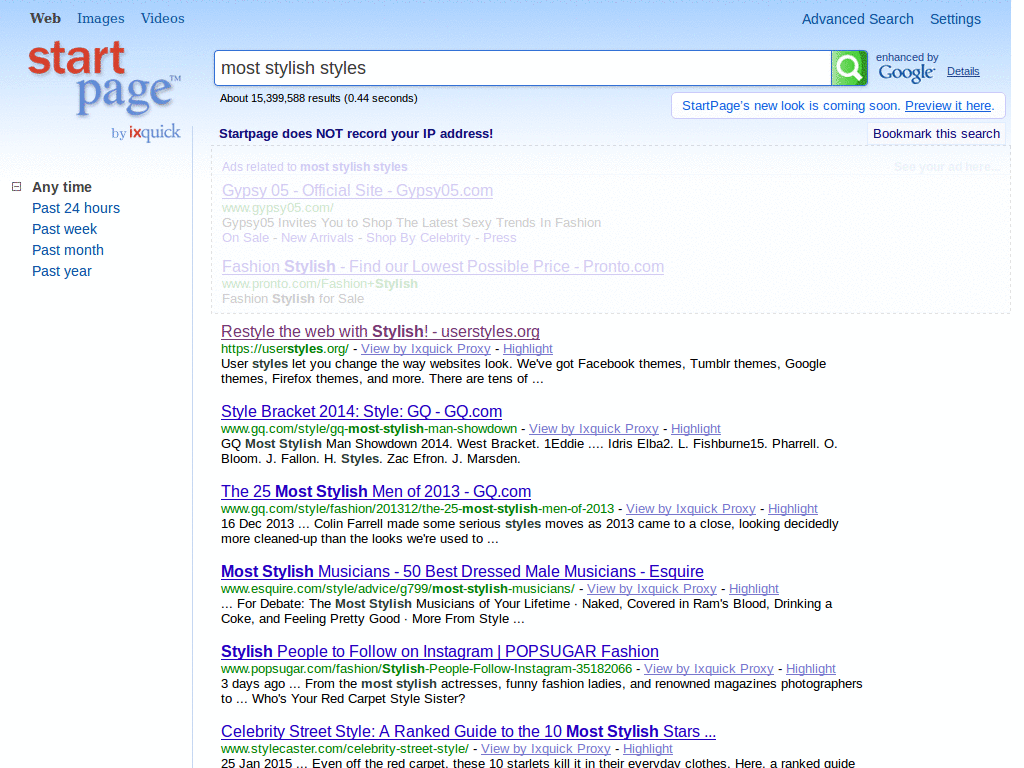
Task: Click Bookmark this search button
Action: (936, 133)
